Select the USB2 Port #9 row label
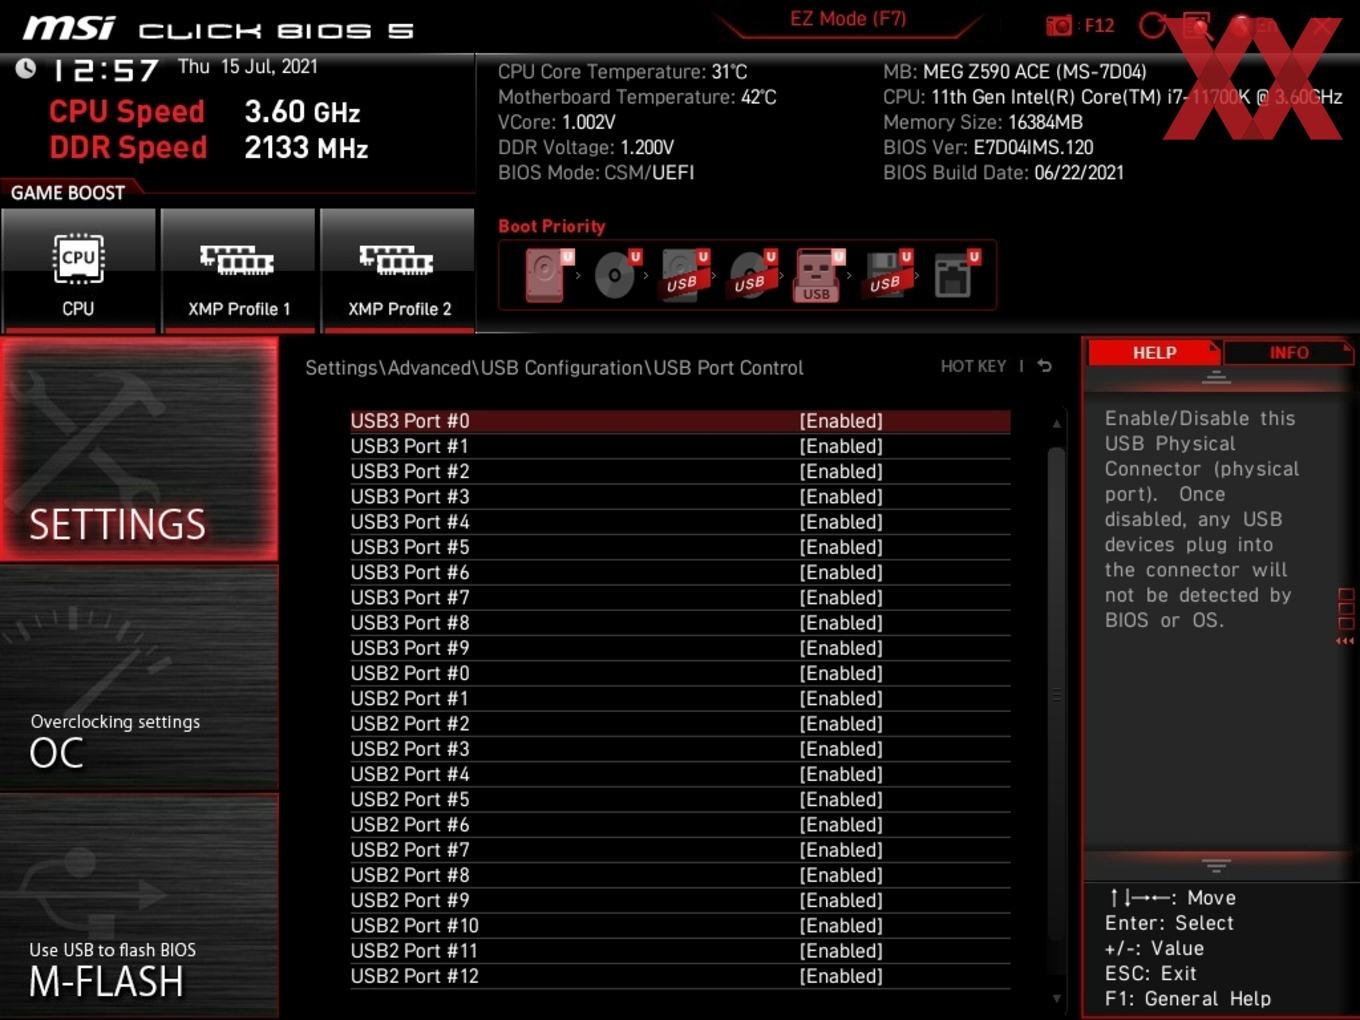The image size is (1360, 1020). (410, 901)
